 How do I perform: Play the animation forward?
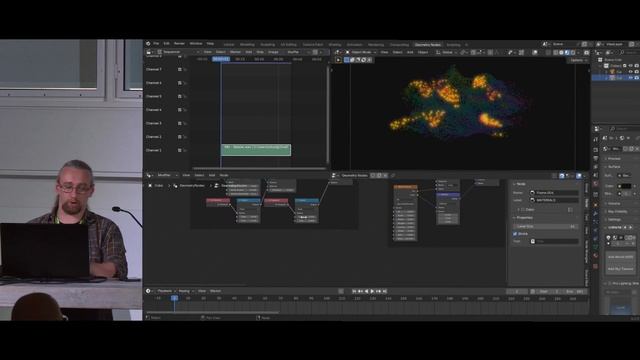372,291
